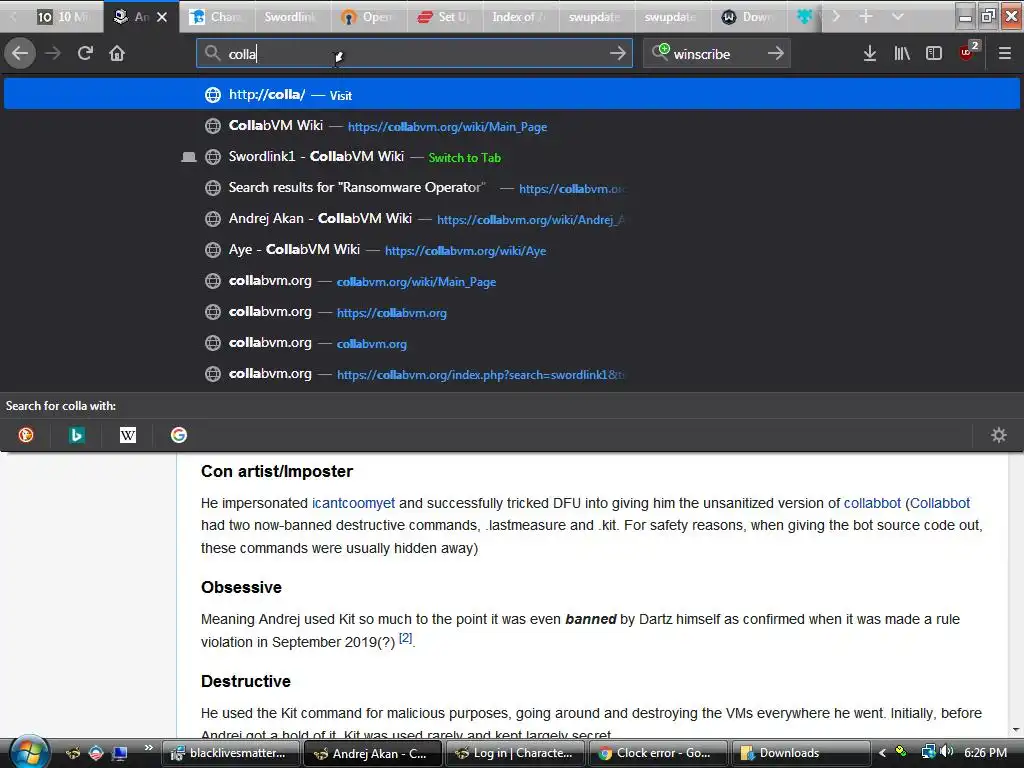Open the collabbot link
1024x768 pixels.
pyautogui.click(x=872, y=503)
